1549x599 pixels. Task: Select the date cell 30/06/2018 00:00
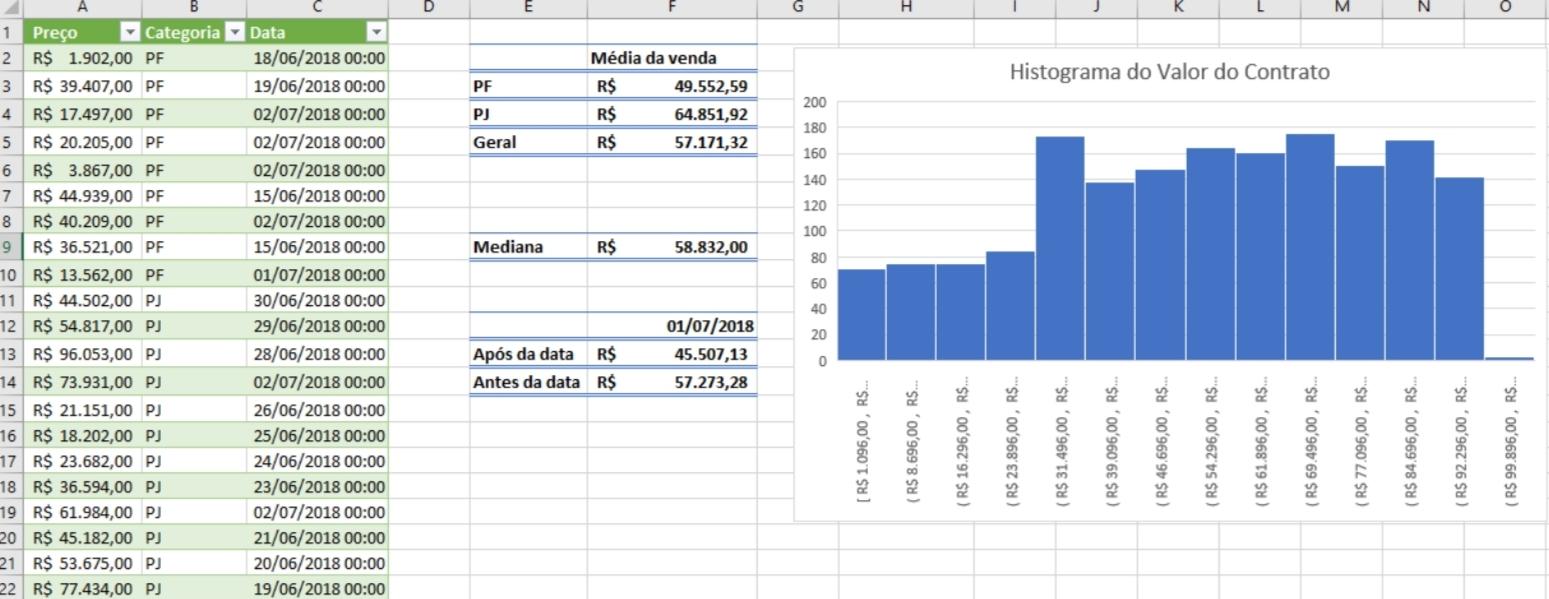click(317, 300)
